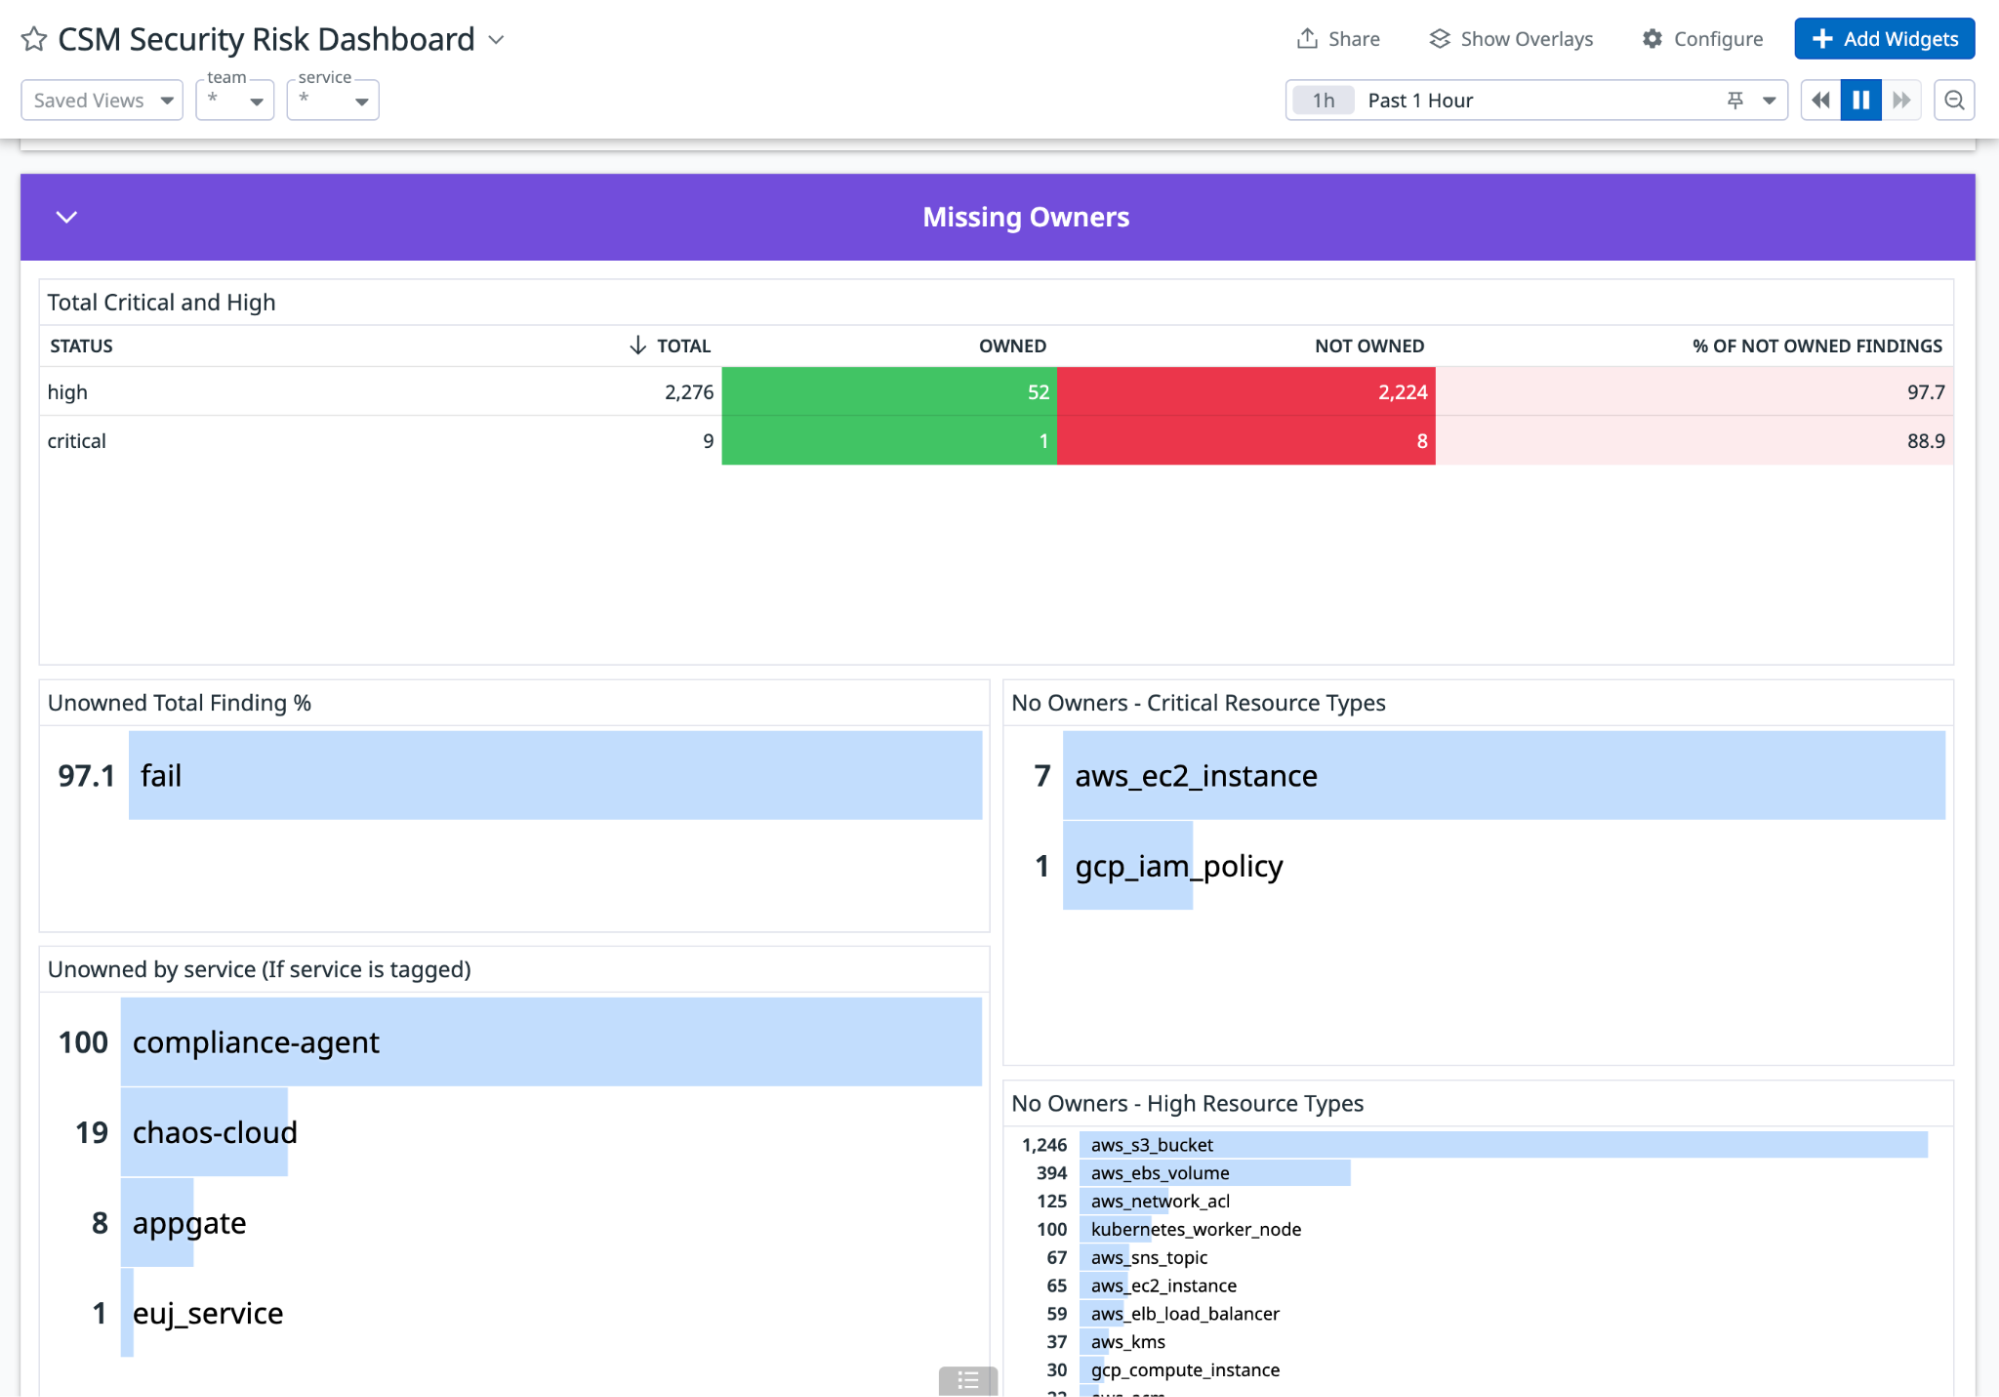Star the CSM Security Risk Dashboard

[x=33, y=39]
